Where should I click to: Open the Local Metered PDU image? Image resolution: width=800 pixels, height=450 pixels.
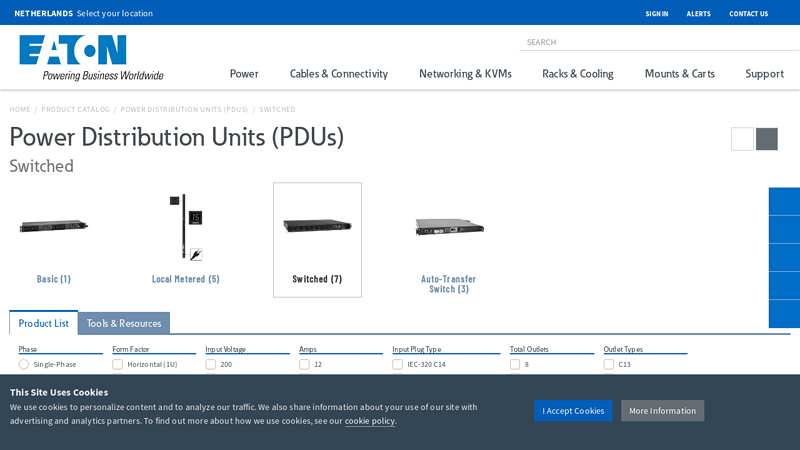pyautogui.click(x=186, y=227)
